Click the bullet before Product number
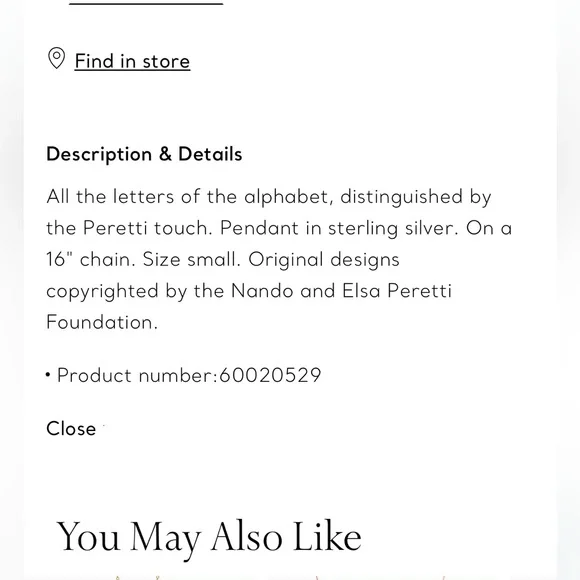Screen dimensions: 580x580 click(48, 375)
